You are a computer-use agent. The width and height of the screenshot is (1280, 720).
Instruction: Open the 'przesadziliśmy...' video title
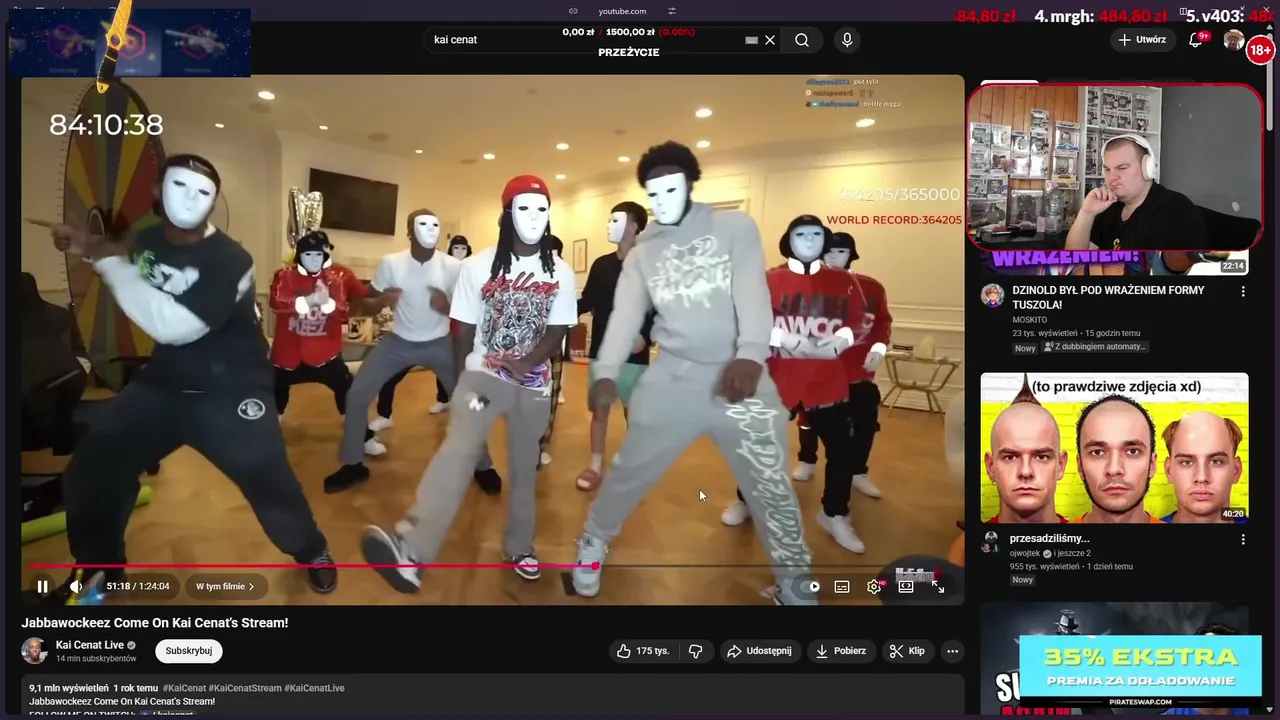[x=1049, y=539]
